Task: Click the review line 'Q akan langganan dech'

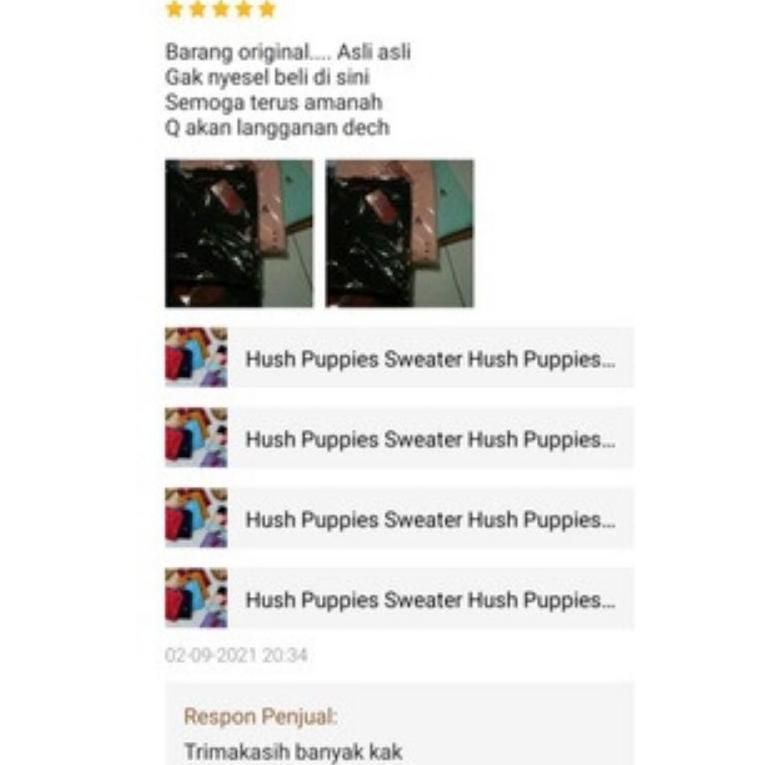Action: point(277,128)
